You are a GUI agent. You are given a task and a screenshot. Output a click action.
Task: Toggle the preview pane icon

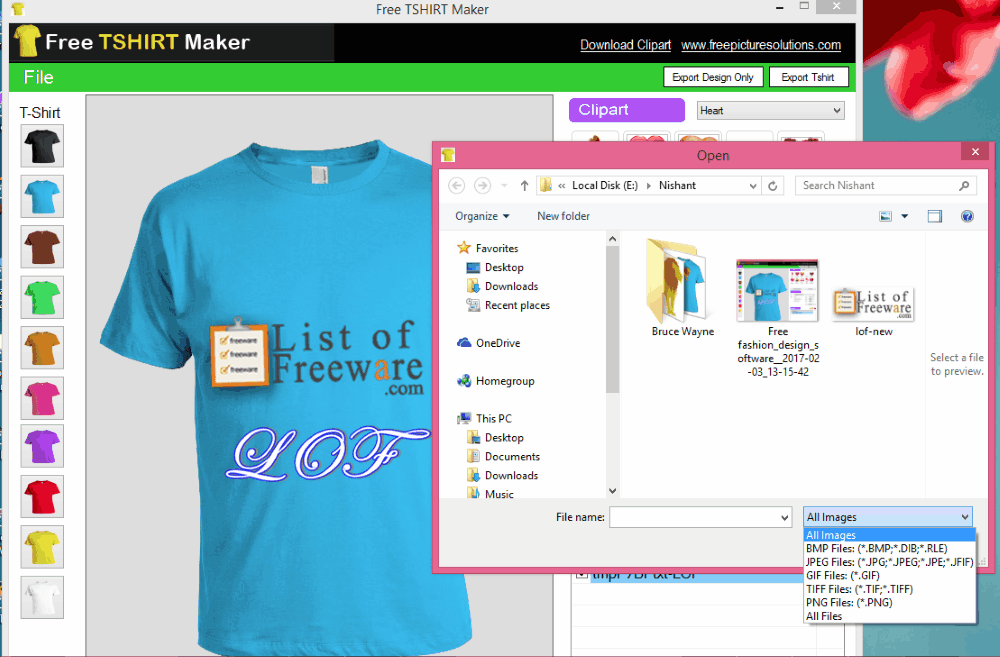click(x=934, y=217)
